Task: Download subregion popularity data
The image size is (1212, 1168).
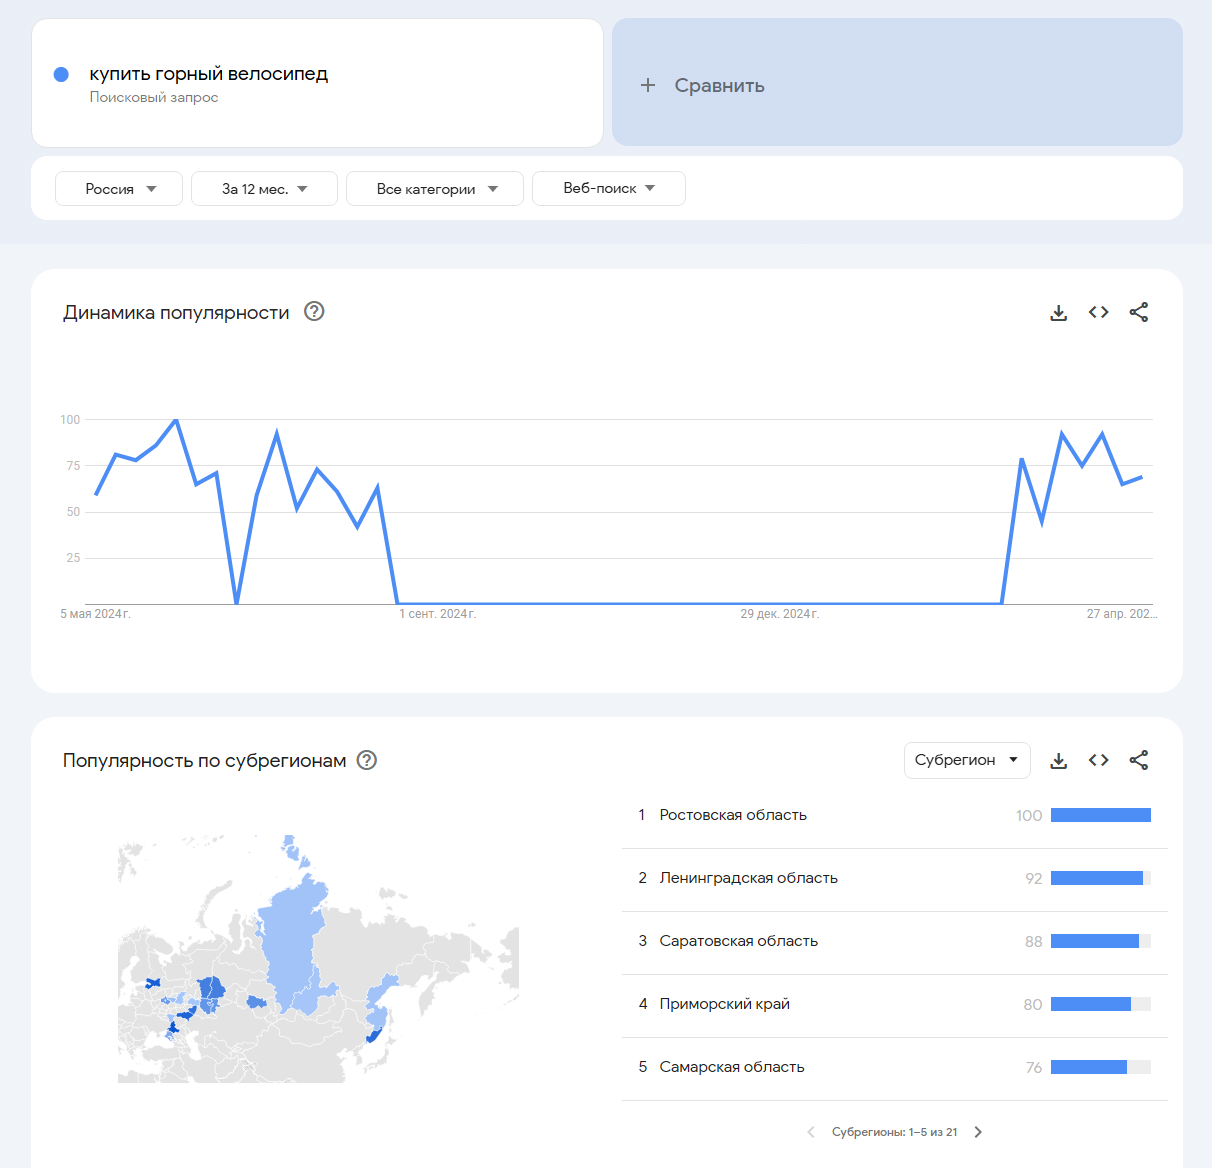Action: (1058, 761)
